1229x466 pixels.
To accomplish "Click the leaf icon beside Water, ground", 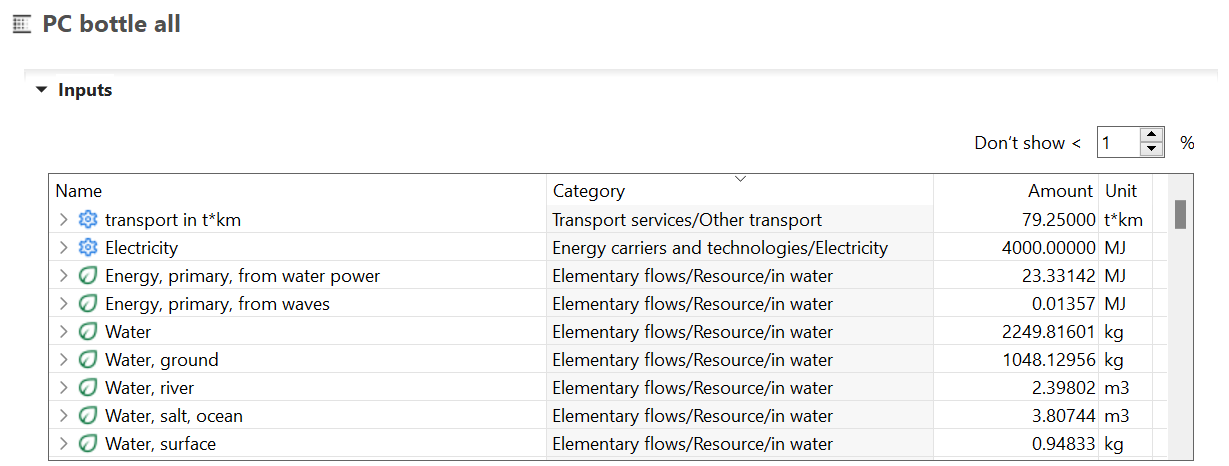I will click(x=88, y=360).
